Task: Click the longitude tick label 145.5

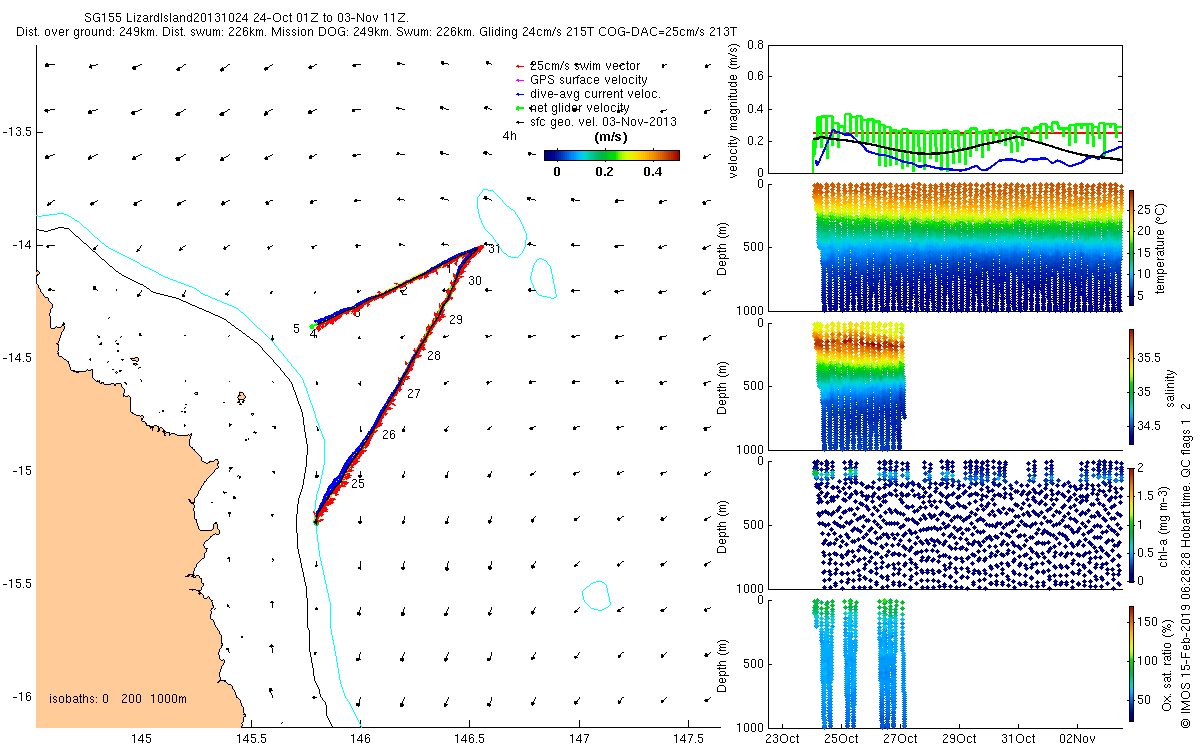Action: click(x=250, y=738)
